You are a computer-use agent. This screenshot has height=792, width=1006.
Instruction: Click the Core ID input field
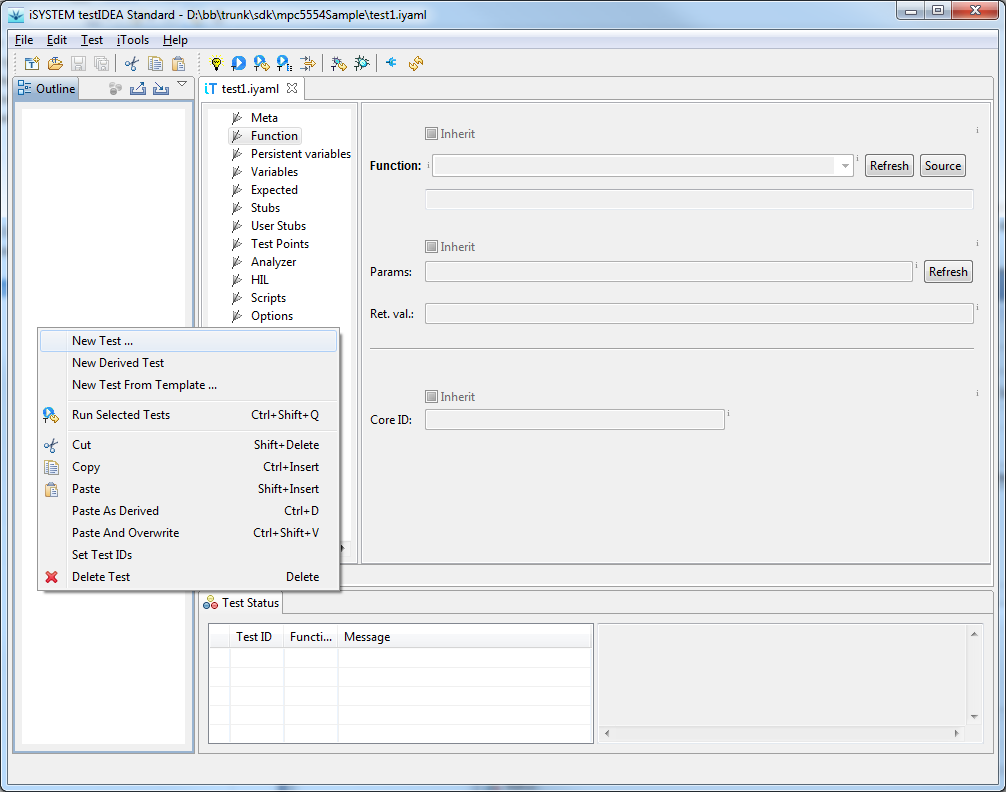pyautogui.click(x=574, y=419)
